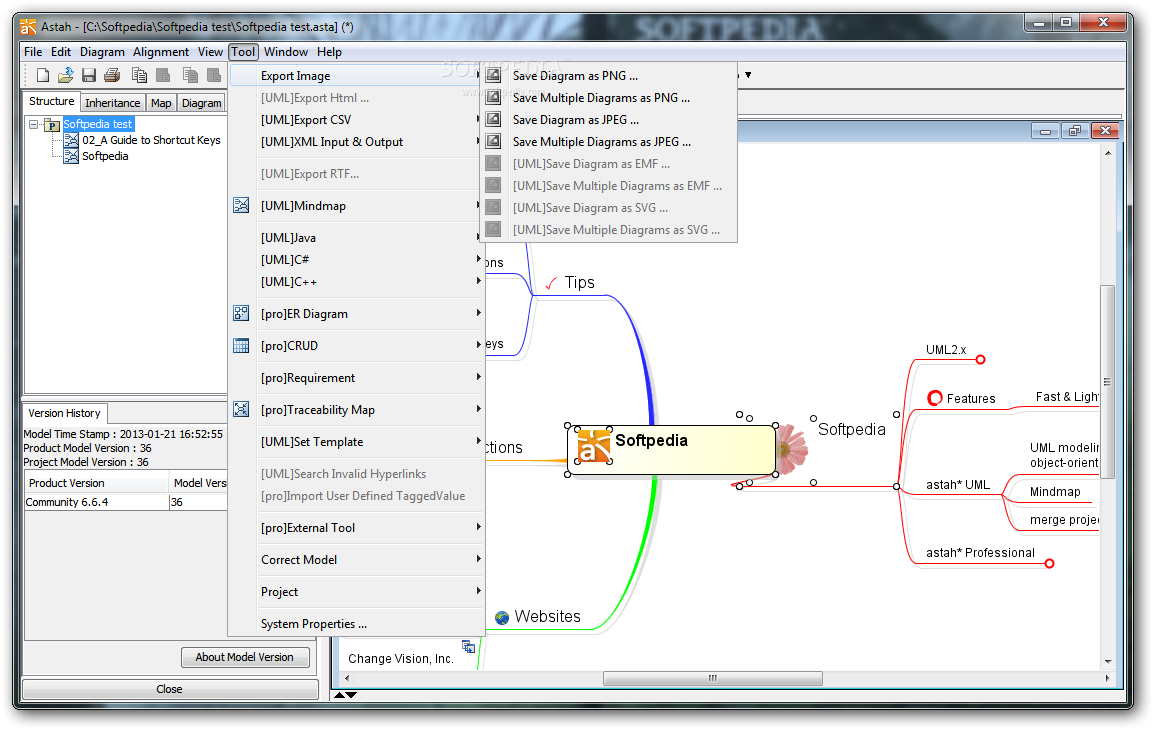Click the Traceability Map menu icon

pyautogui.click(x=241, y=409)
